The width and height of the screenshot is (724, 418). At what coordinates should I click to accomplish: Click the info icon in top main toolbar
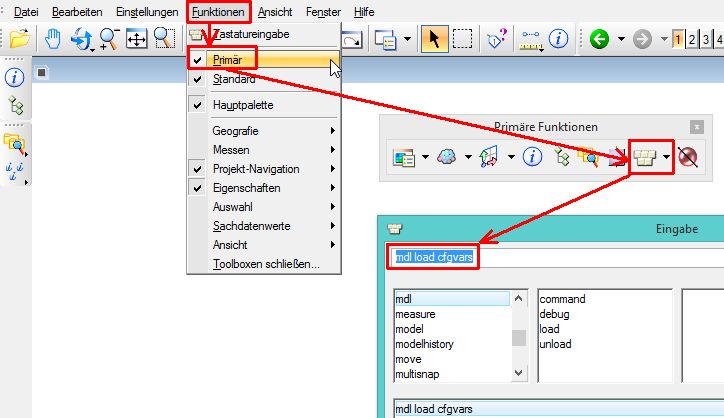(558, 39)
